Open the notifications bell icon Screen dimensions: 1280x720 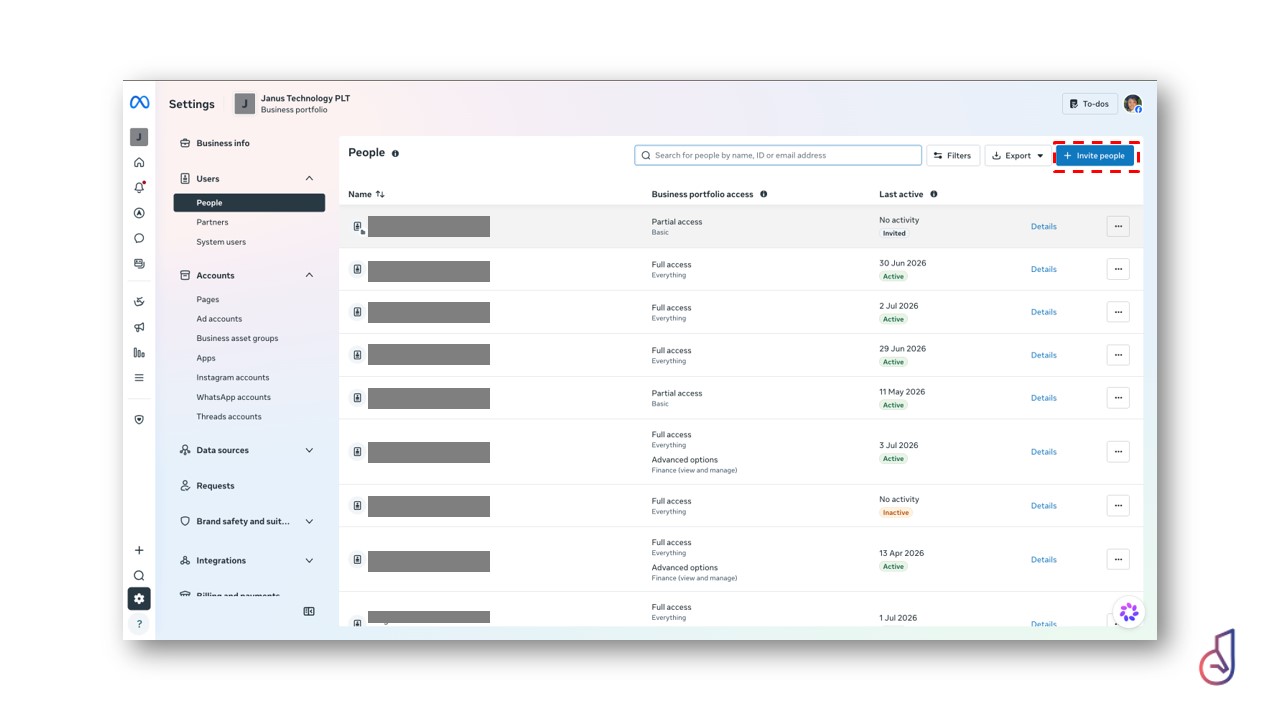click(139, 187)
